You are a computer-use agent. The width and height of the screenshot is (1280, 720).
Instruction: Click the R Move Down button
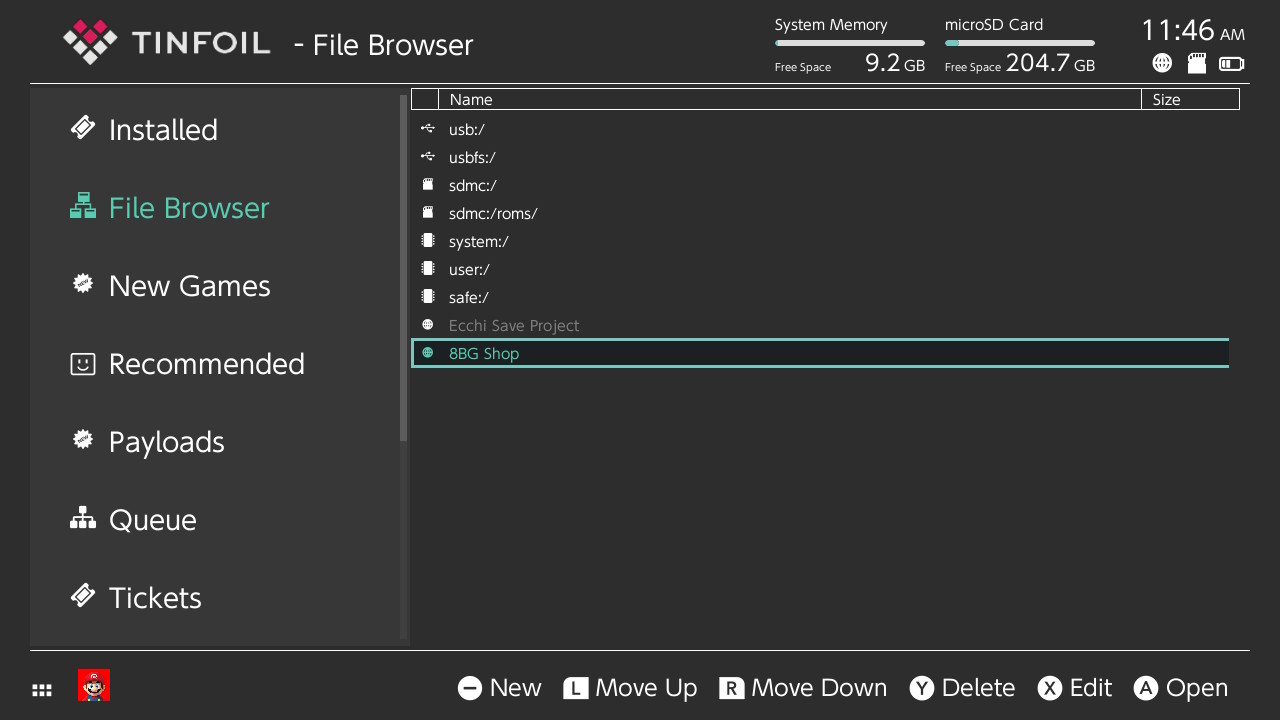[803, 688]
